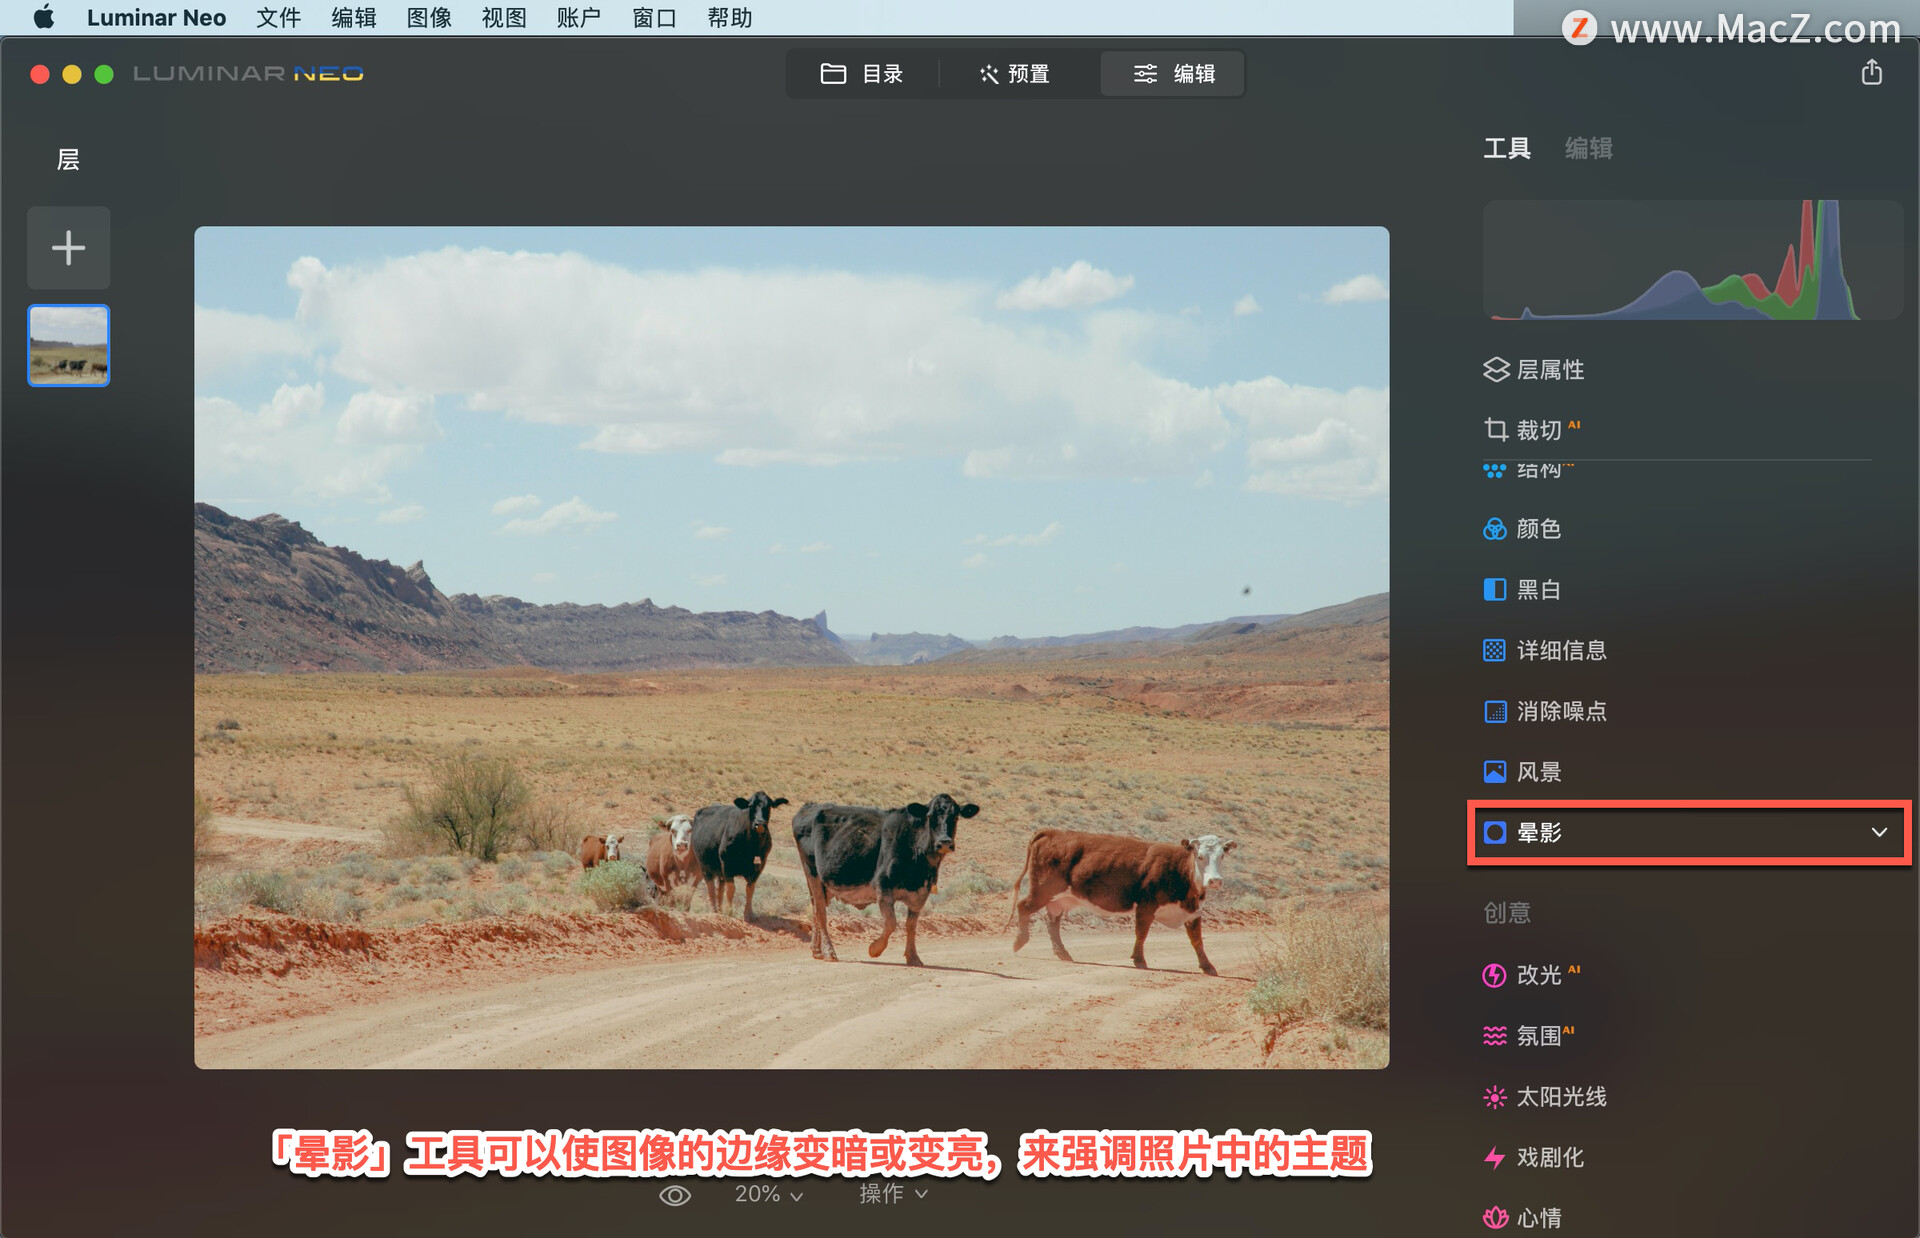Open the File (文件) menu
Screen dimensions: 1920x1238
coord(279,18)
